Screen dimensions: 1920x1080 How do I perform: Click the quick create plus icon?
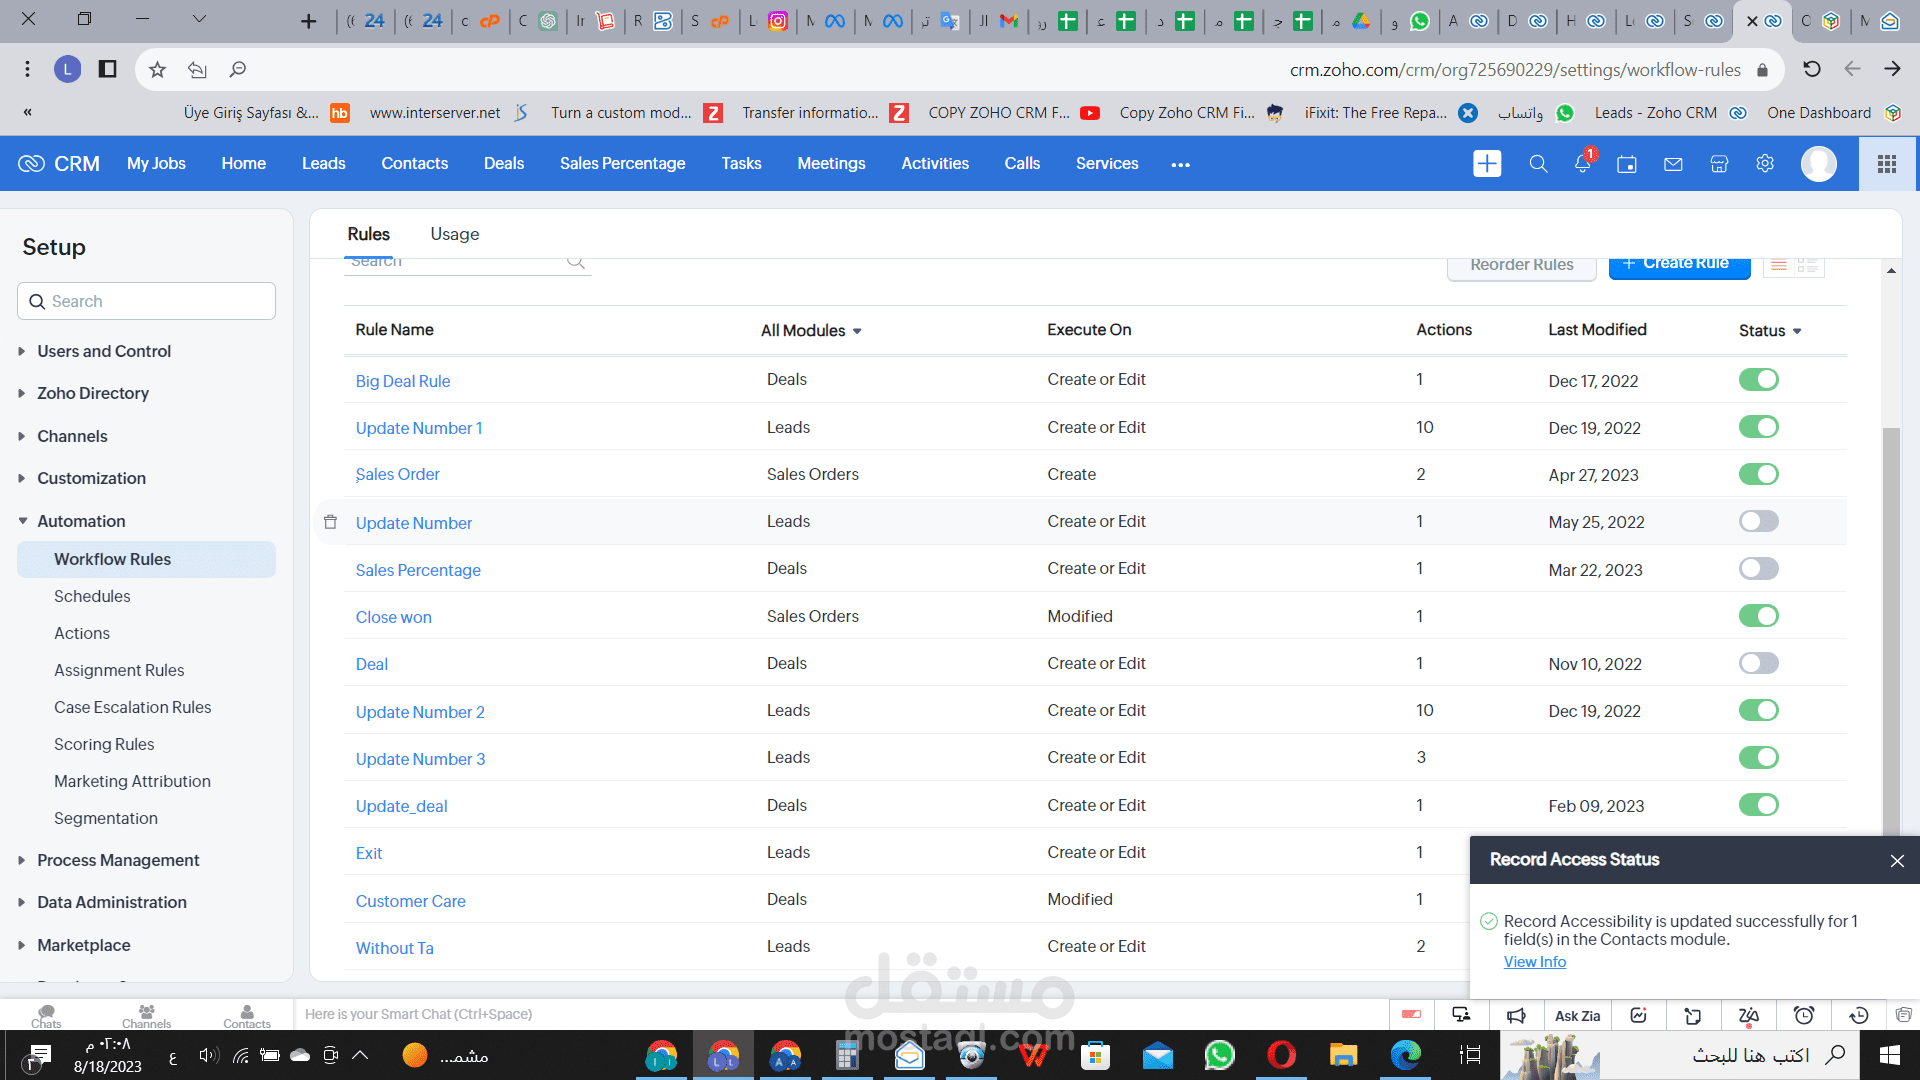tap(1487, 164)
